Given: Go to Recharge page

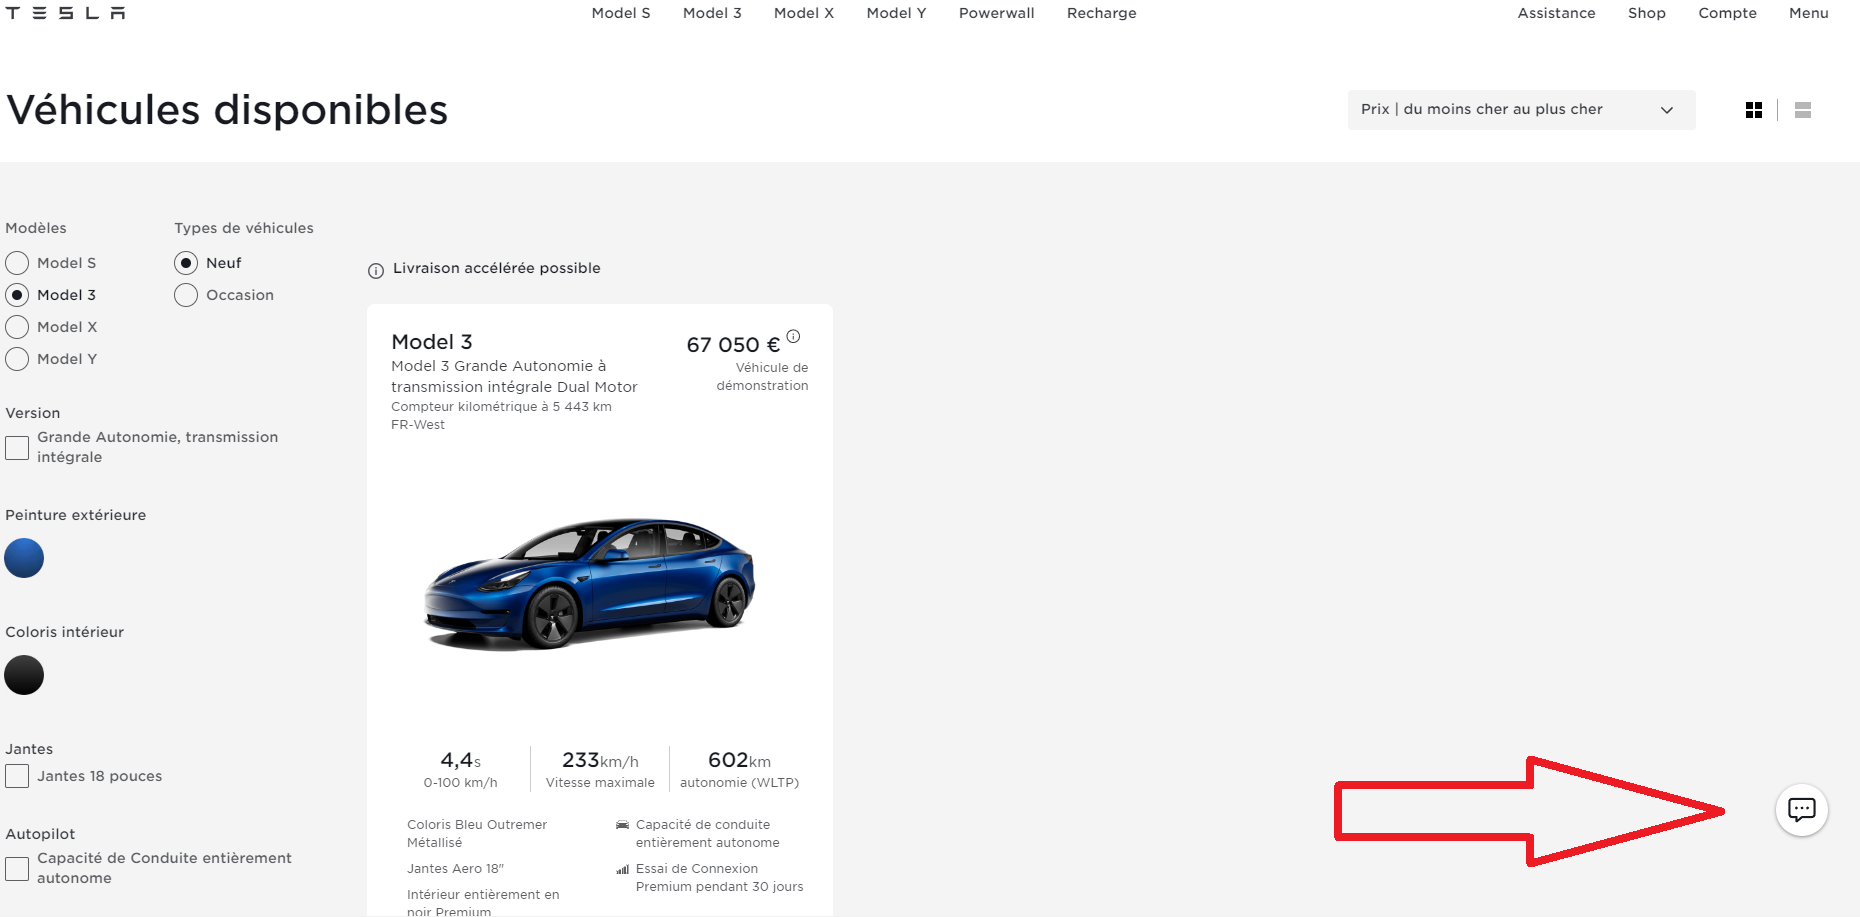Looking at the screenshot, I should 1101,13.
